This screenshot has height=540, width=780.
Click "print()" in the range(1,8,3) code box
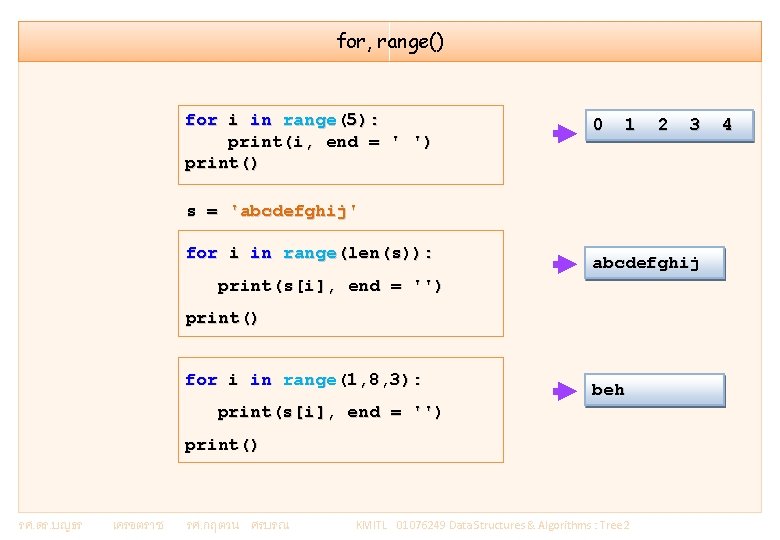click(x=221, y=445)
